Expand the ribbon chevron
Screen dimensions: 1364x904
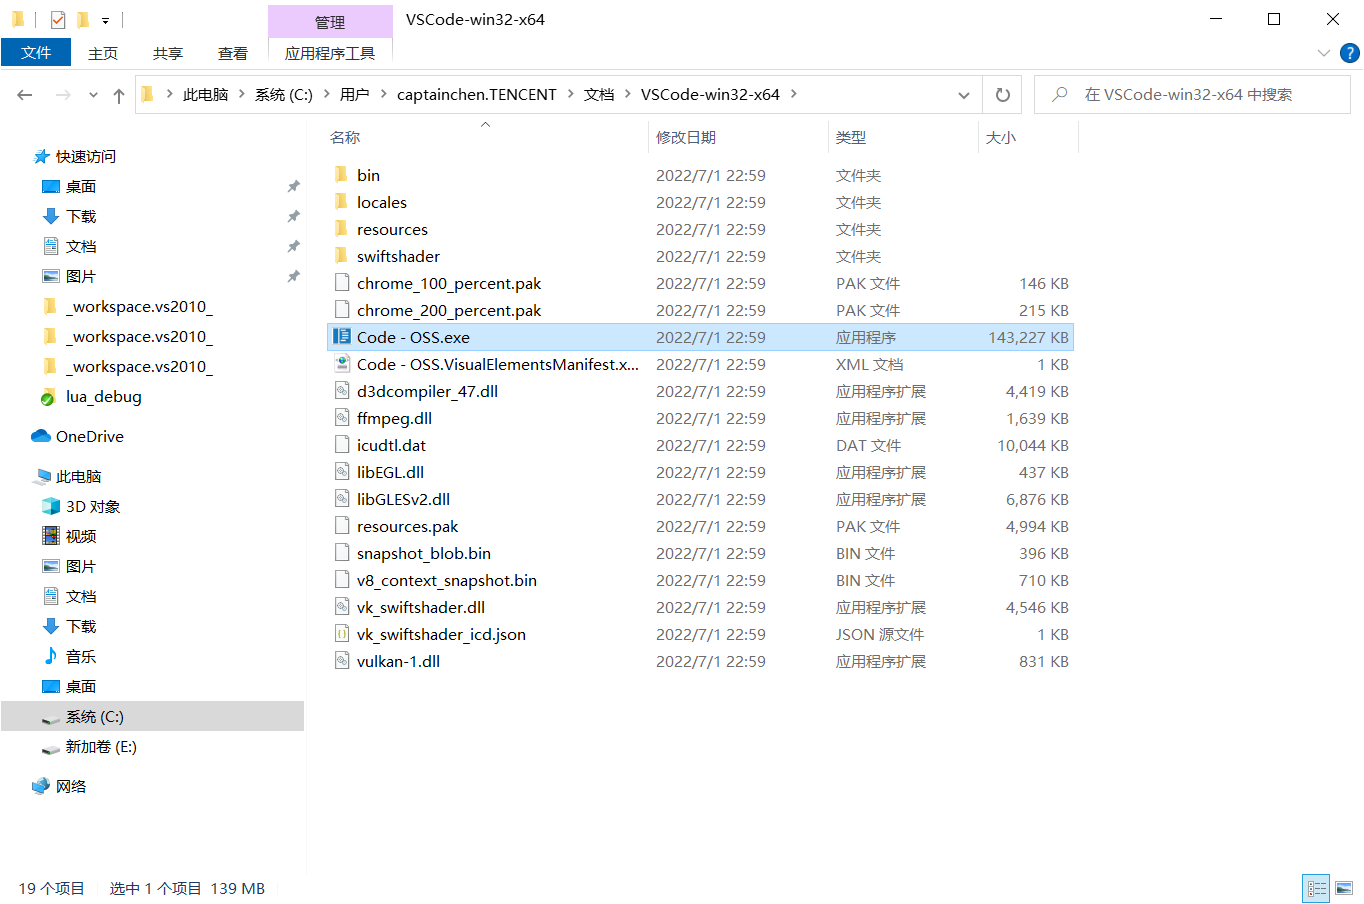click(x=1324, y=53)
